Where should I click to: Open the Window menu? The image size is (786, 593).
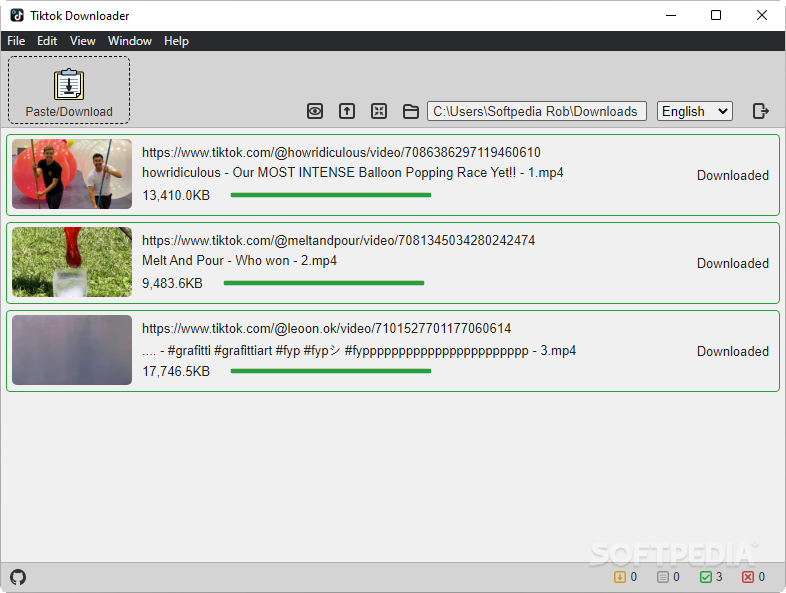(130, 41)
